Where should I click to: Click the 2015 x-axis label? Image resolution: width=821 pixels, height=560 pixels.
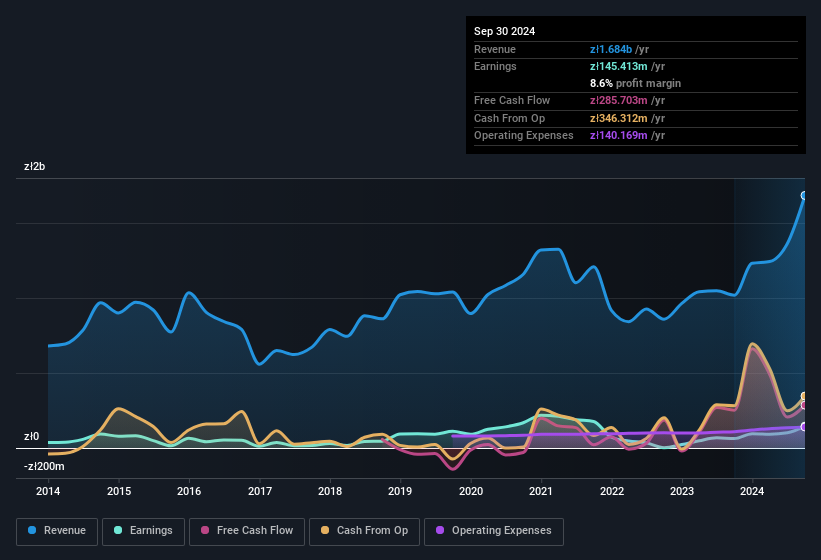tap(119, 491)
